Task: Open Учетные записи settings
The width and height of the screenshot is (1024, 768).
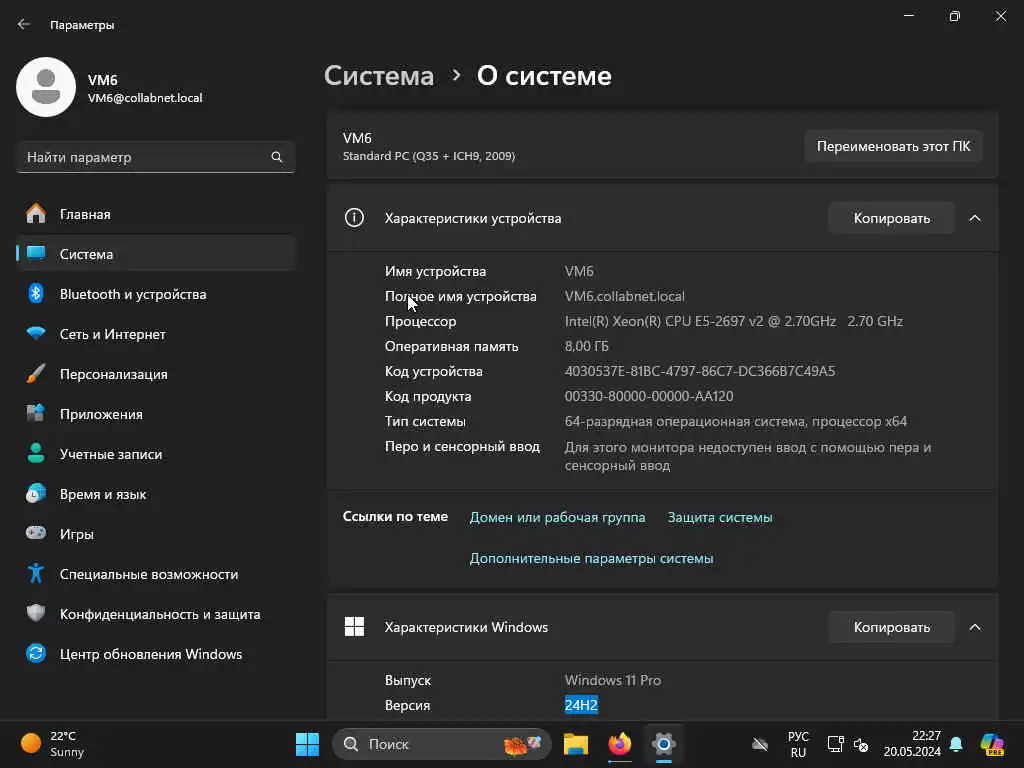Action: click(155, 454)
